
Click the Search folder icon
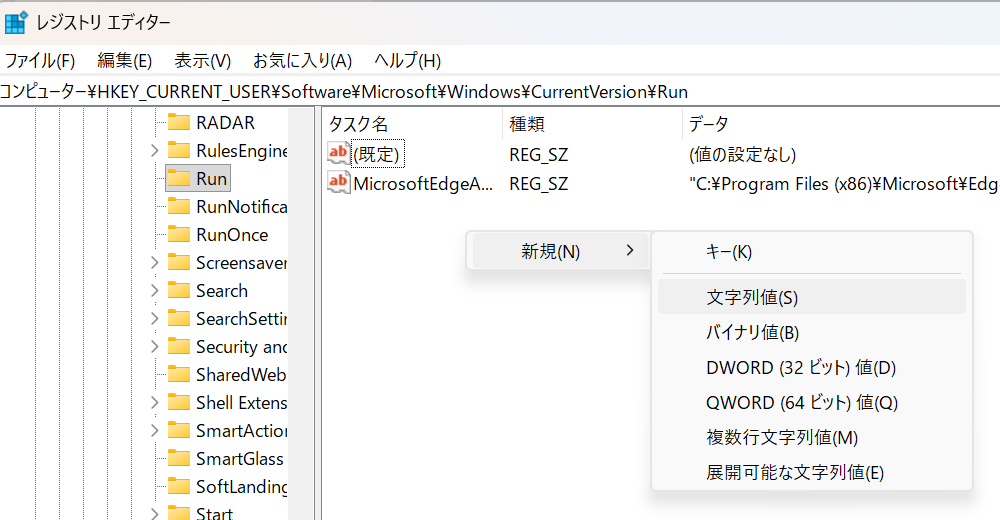(179, 290)
